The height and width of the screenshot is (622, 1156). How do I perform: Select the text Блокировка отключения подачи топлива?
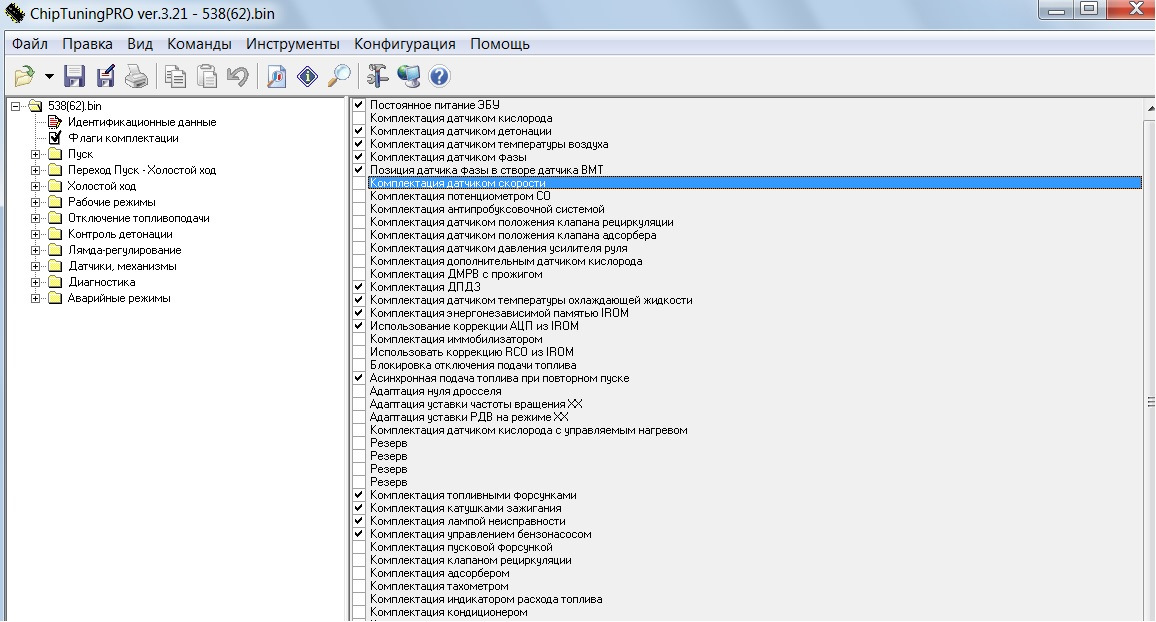pyautogui.click(x=473, y=366)
